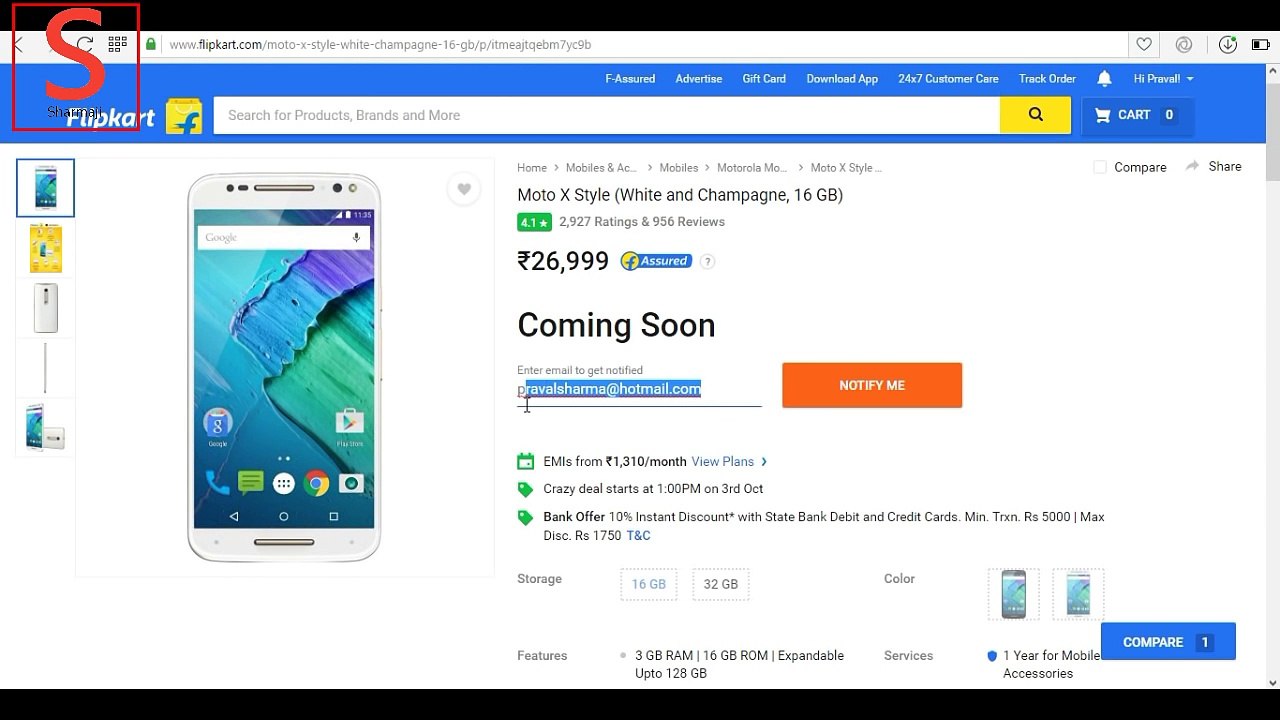This screenshot has width=1280, height=720.
Task: Open the browser downloads arrow icon
Action: point(1227,44)
